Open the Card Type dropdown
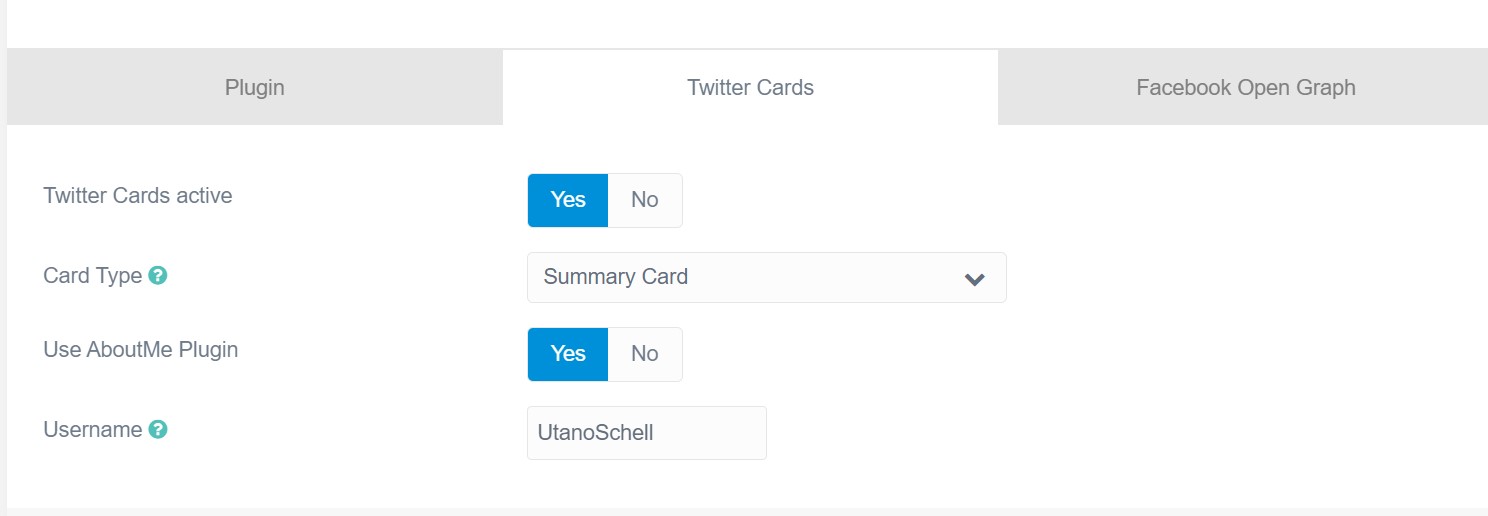The width and height of the screenshot is (1488, 516). pyautogui.click(x=767, y=277)
